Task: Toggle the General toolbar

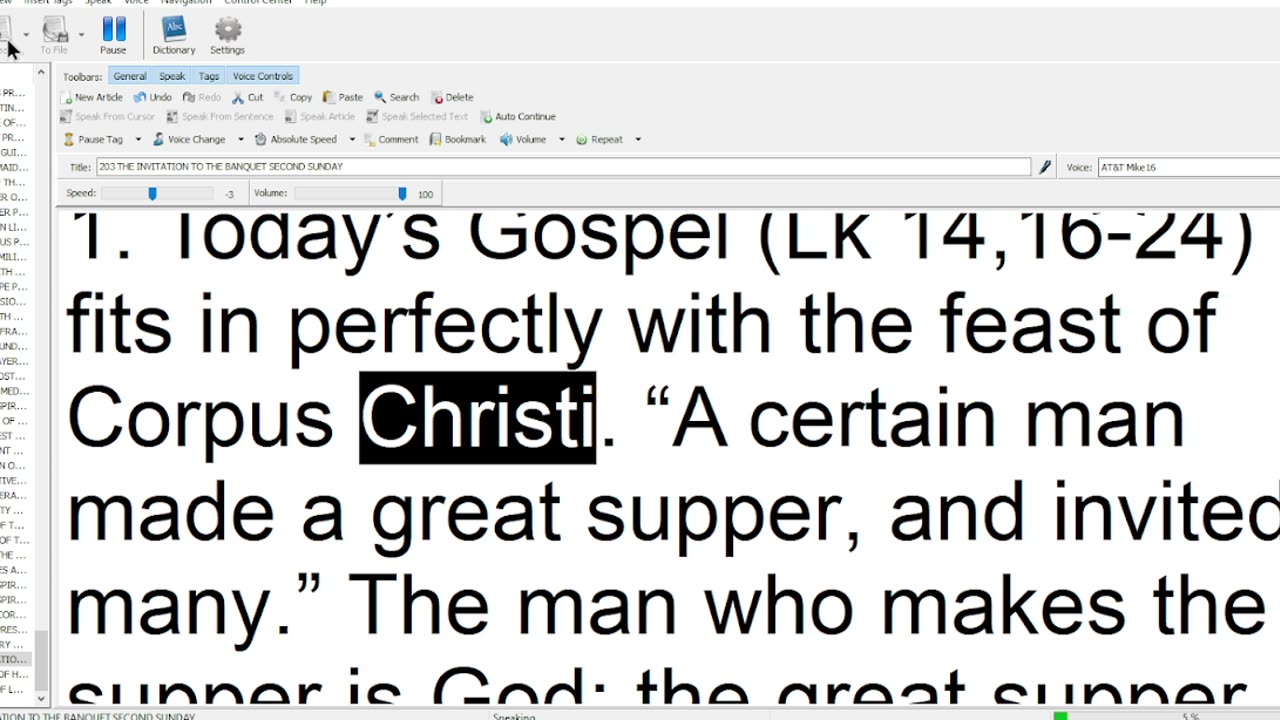Action: pos(129,76)
